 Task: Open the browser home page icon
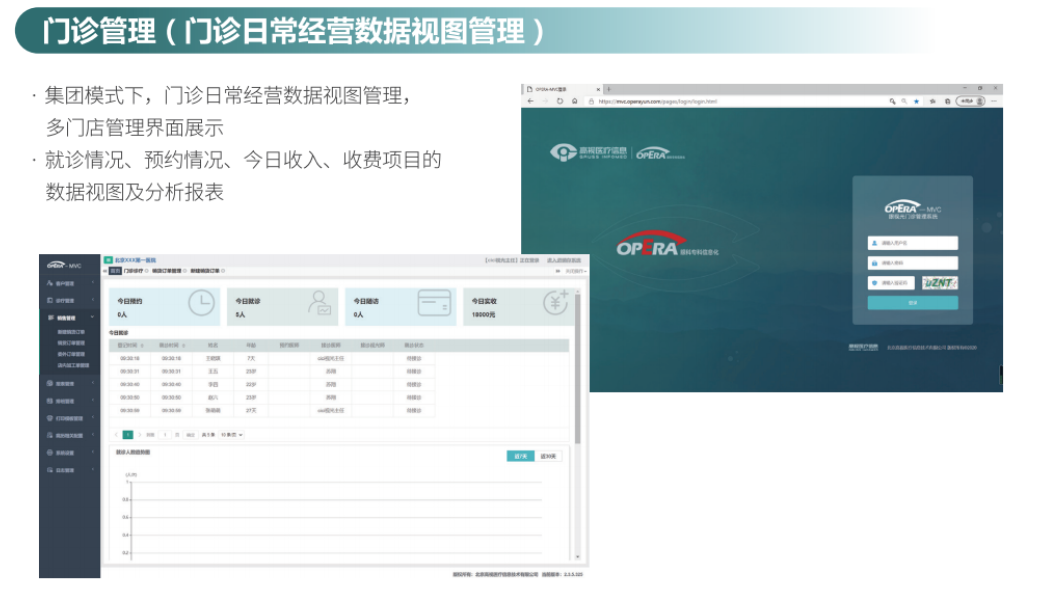point(575,101)
